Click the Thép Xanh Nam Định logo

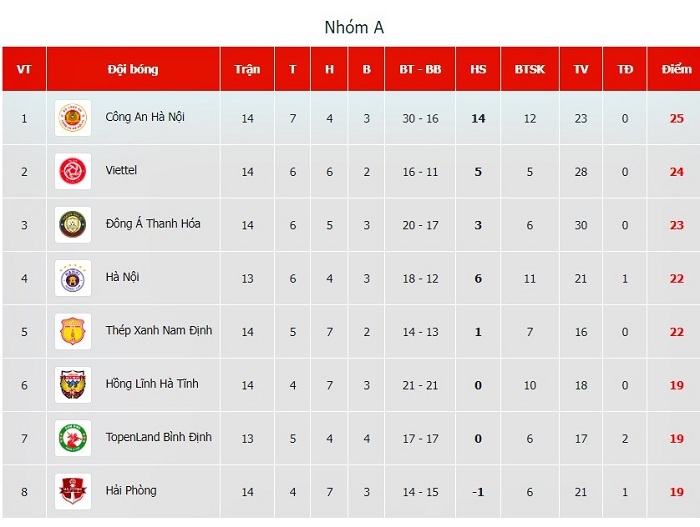pyautogui.click(x=73, y=331)
